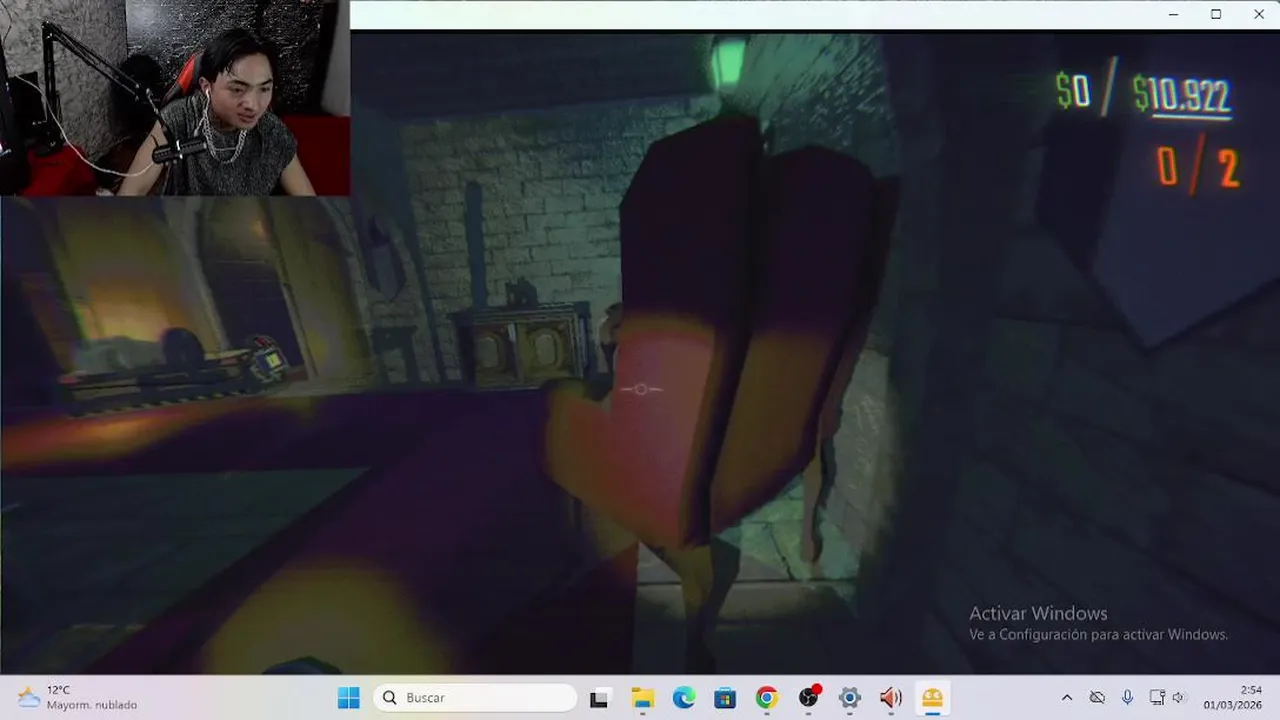1280x720 pixels.
Task: Close the game window
Action: [x=1259, y=14]
